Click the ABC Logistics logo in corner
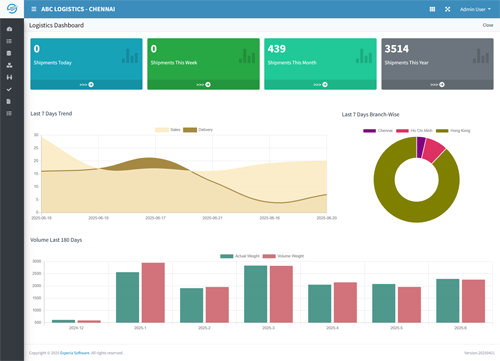The width and height of the screenshot is (500, 361). [x=12, y=9]
